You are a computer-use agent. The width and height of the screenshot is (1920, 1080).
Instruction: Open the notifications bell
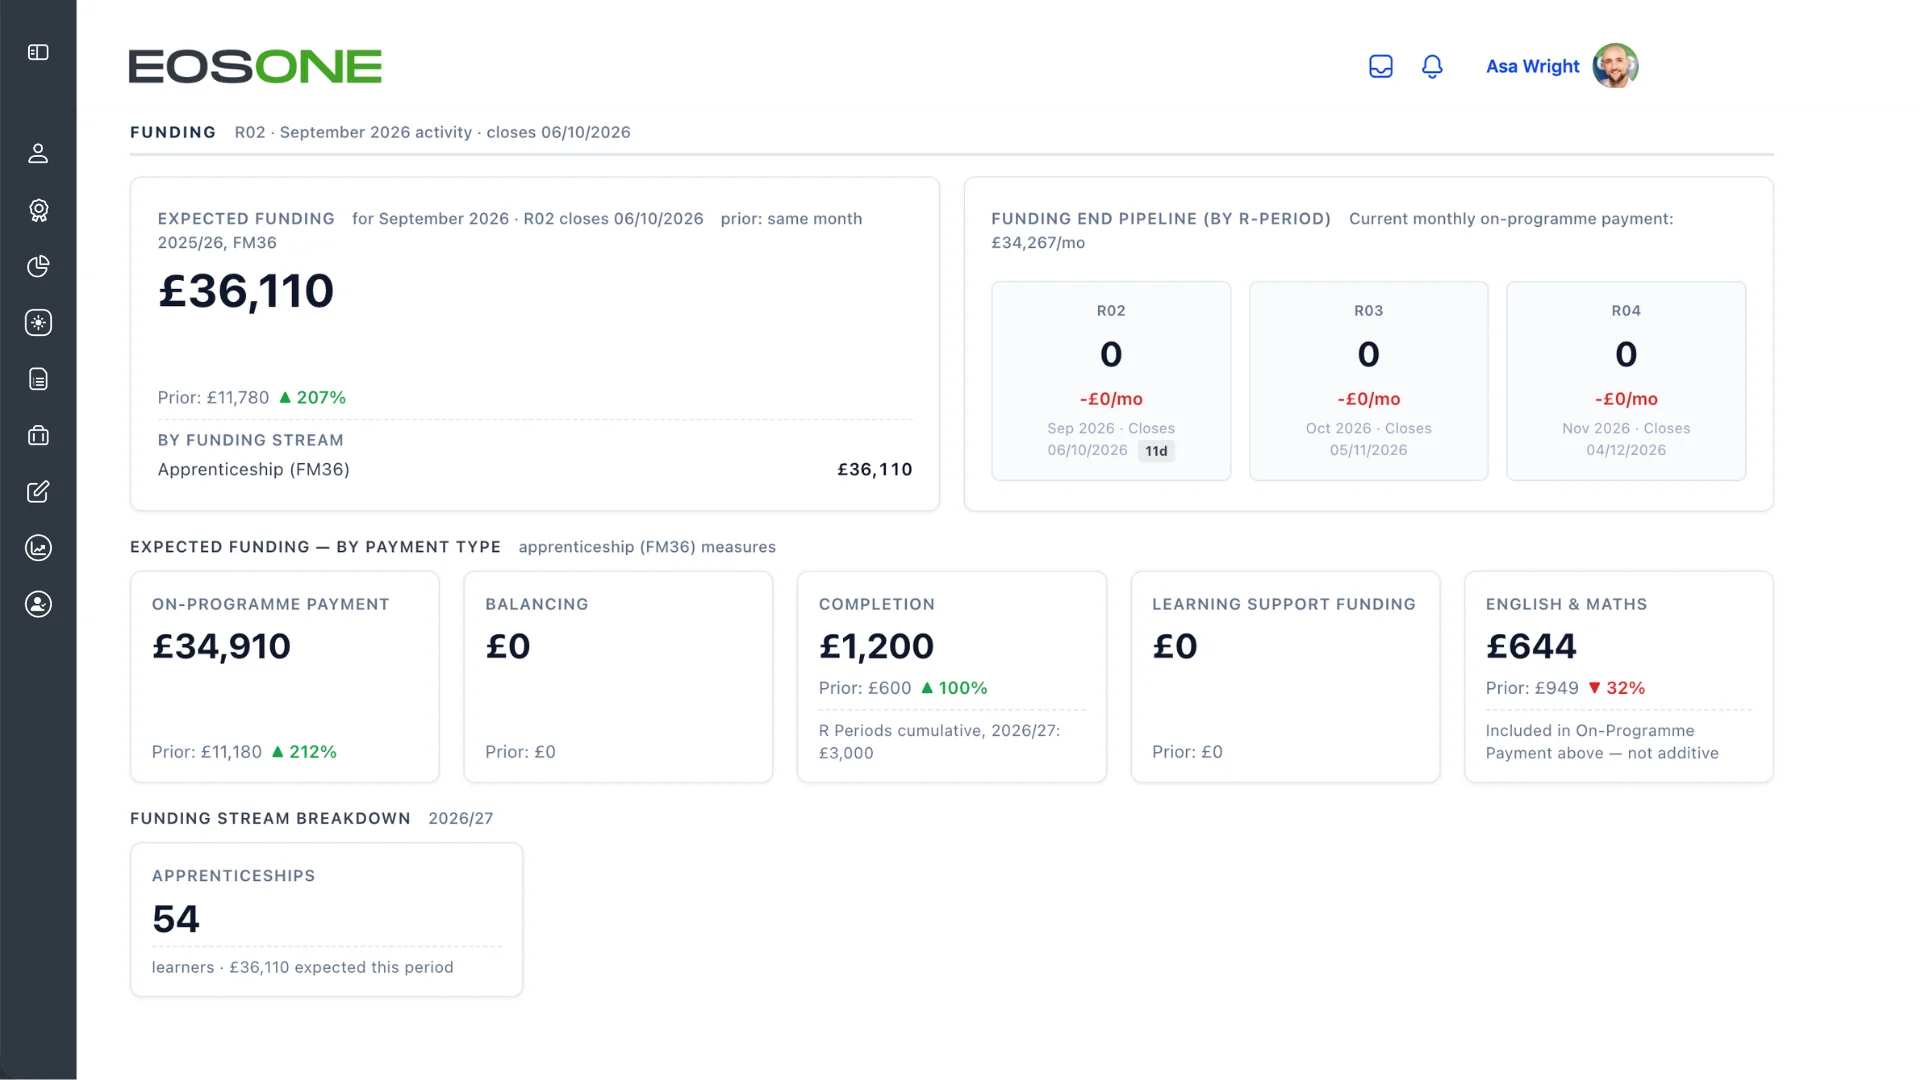1432,66
